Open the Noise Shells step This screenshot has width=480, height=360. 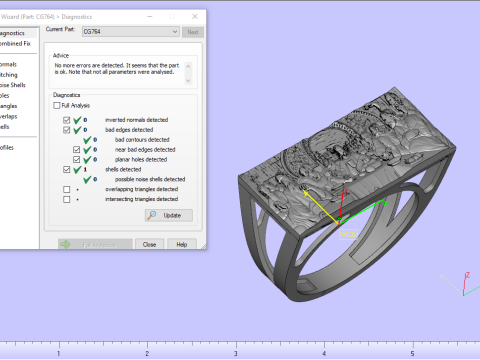(x=13, y=85)
